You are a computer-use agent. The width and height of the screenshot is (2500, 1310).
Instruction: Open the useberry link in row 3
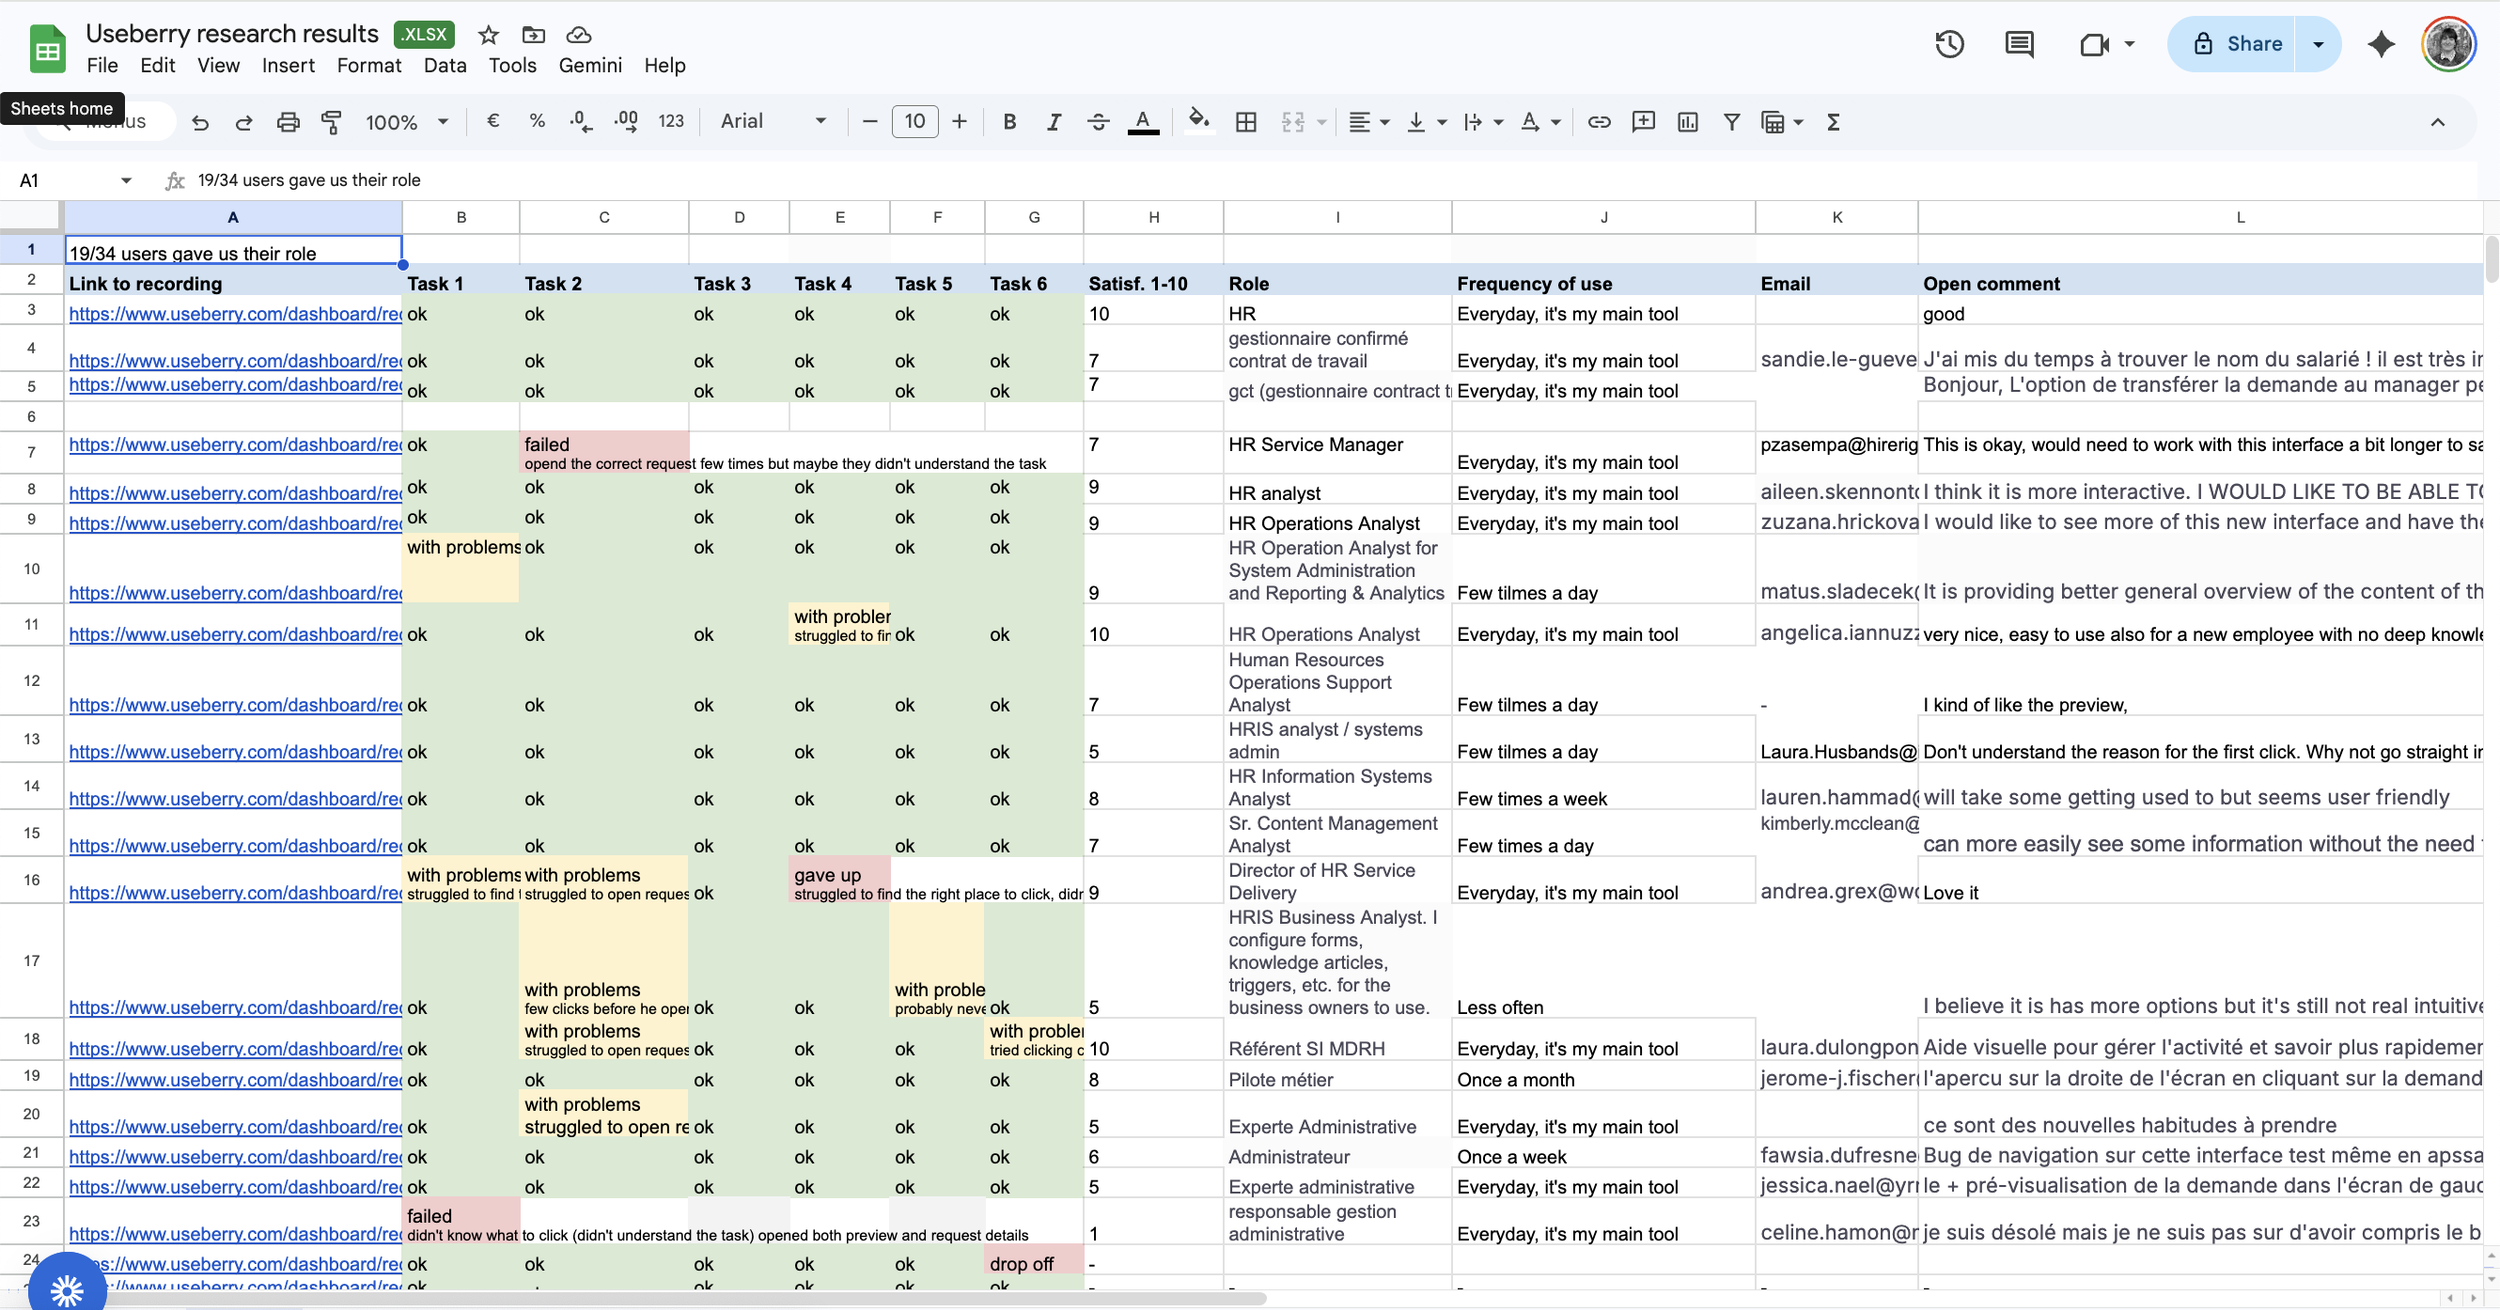(235, 314)
